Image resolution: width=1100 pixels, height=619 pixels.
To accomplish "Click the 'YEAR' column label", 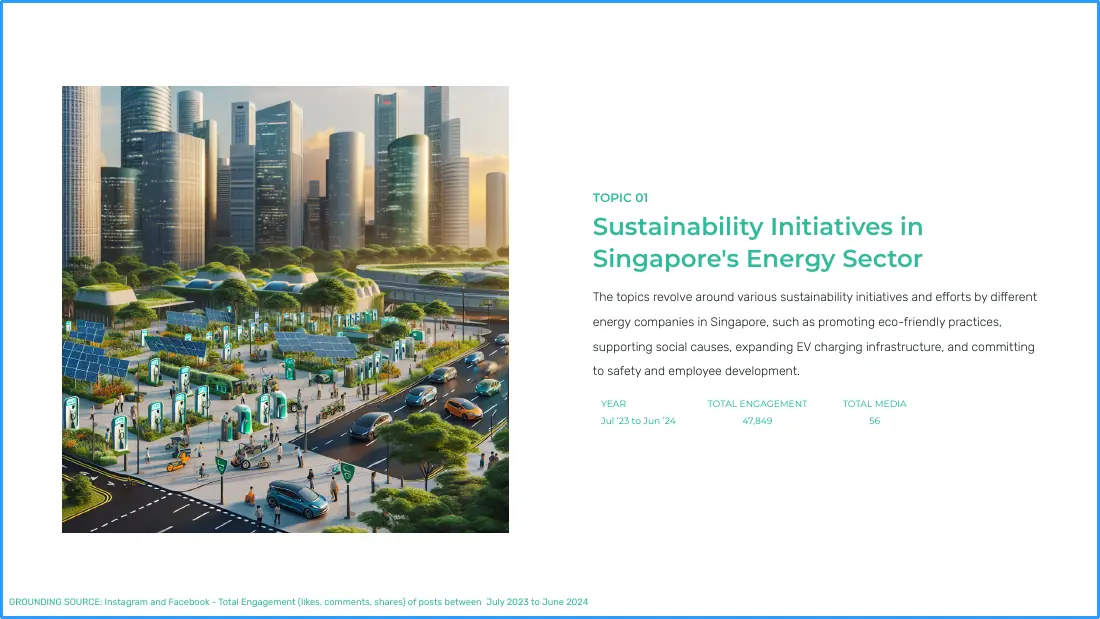I will [613, 404].
